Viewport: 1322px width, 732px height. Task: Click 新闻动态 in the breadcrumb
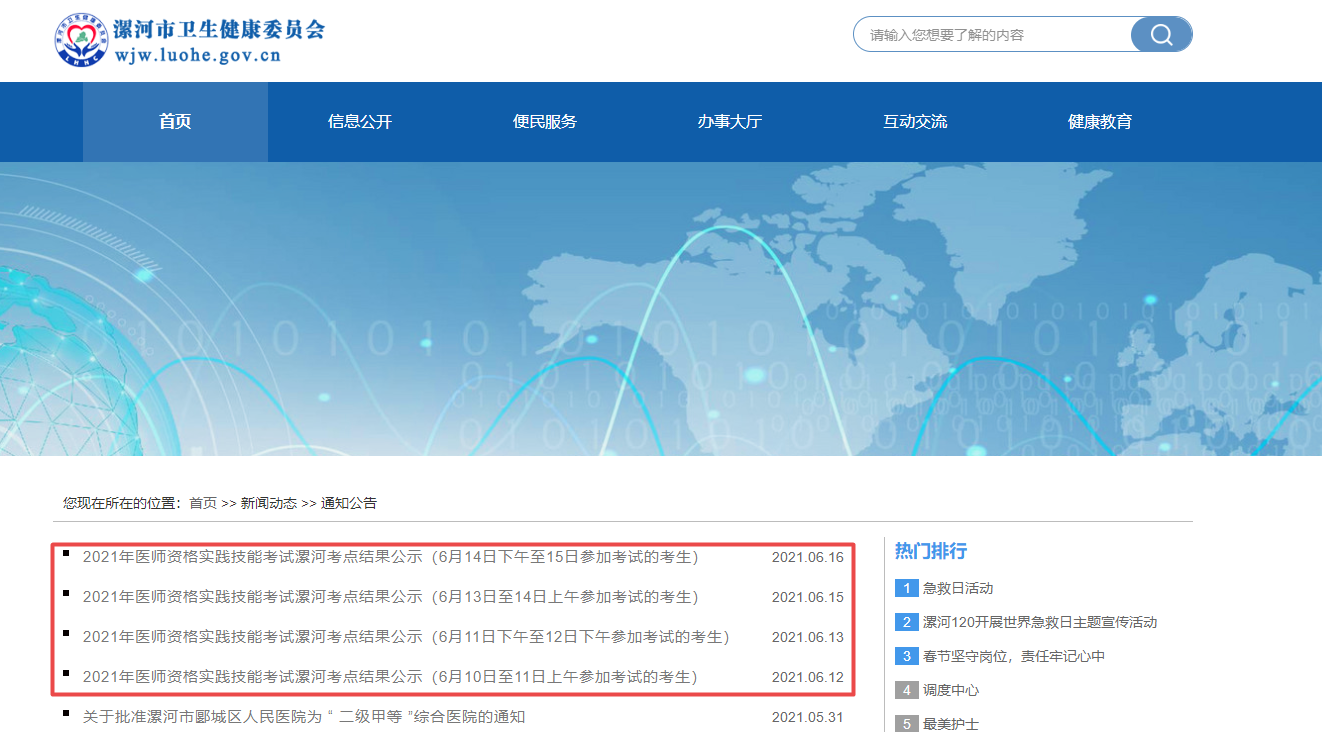[x=268, y=503]
